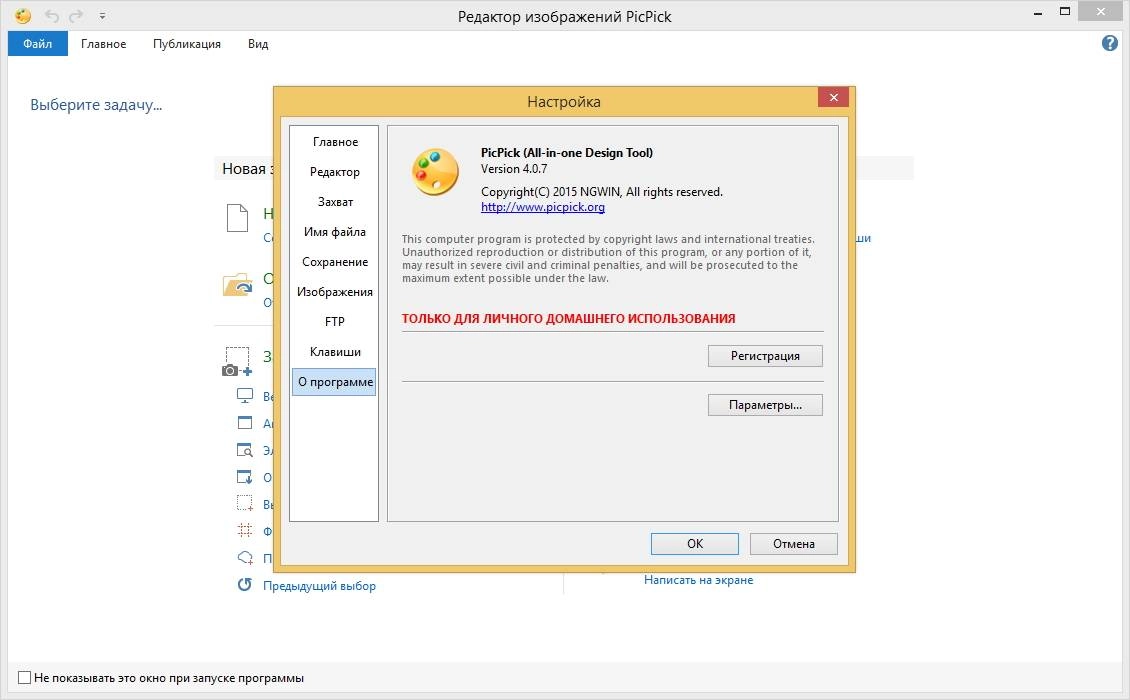Select the fixed region capture icon
Screen dimensions: 1130x700
[x=245, y=531]
